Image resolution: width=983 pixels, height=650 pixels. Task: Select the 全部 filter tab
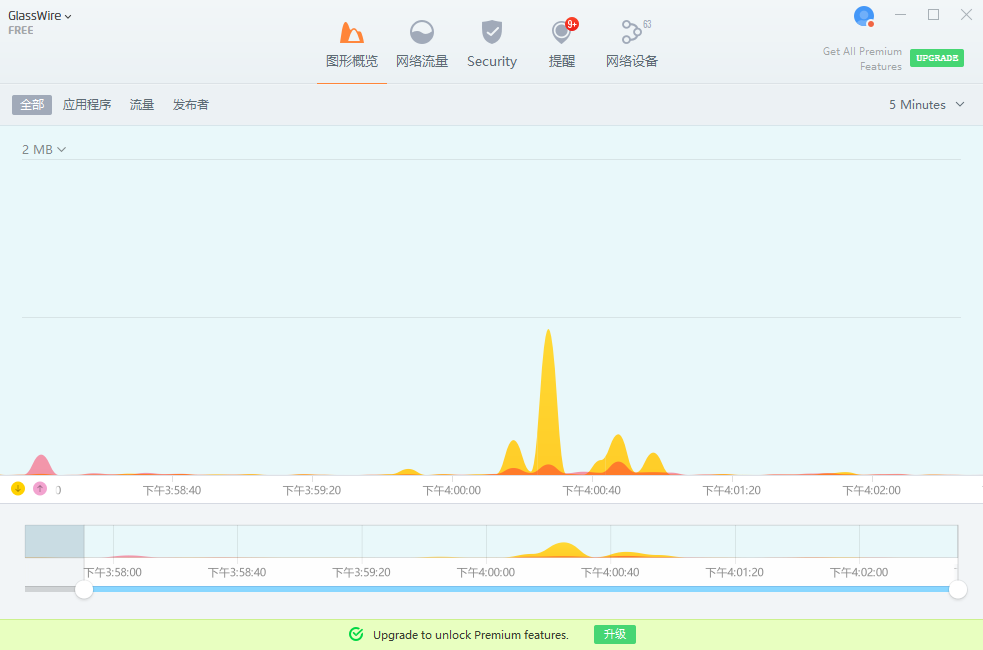coord(32,105)
